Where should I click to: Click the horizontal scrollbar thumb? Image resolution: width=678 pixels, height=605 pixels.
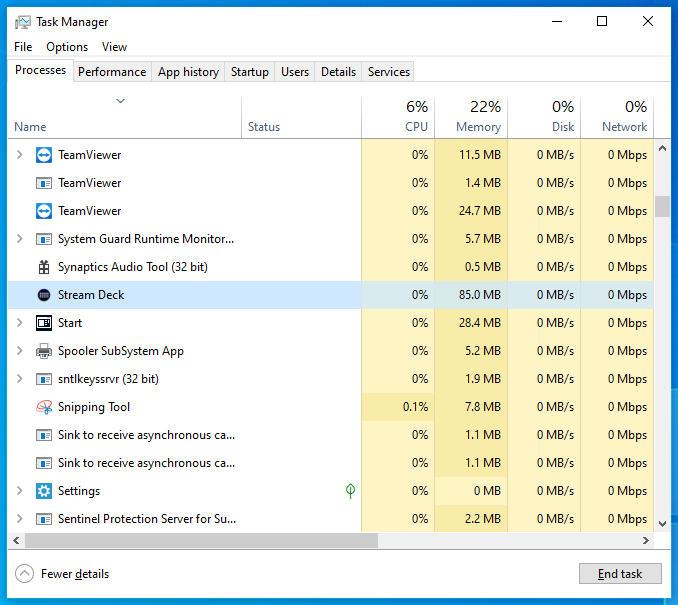pos(200,540)
